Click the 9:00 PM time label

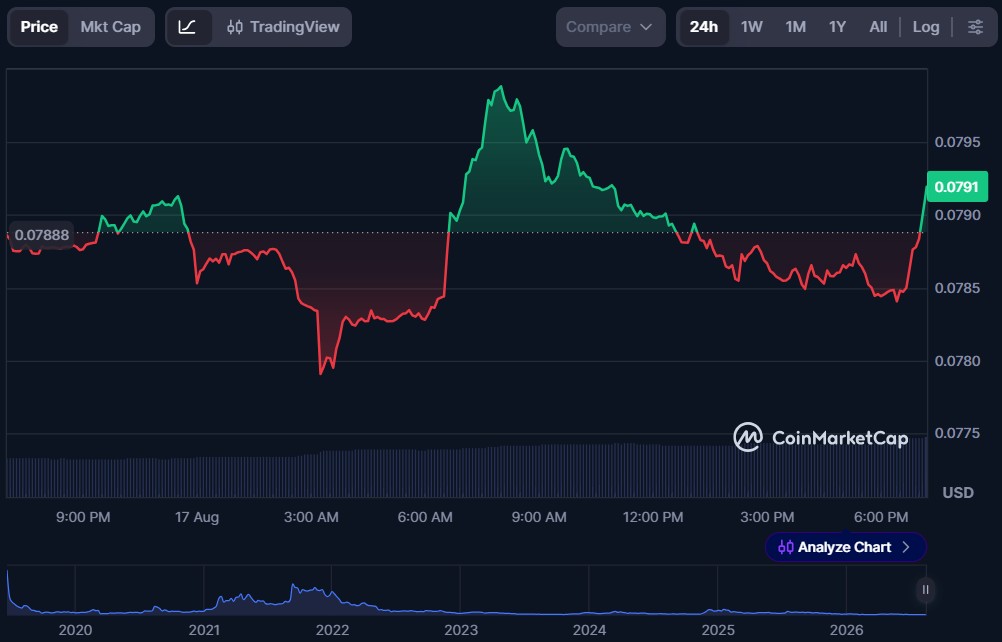[83, 517]
